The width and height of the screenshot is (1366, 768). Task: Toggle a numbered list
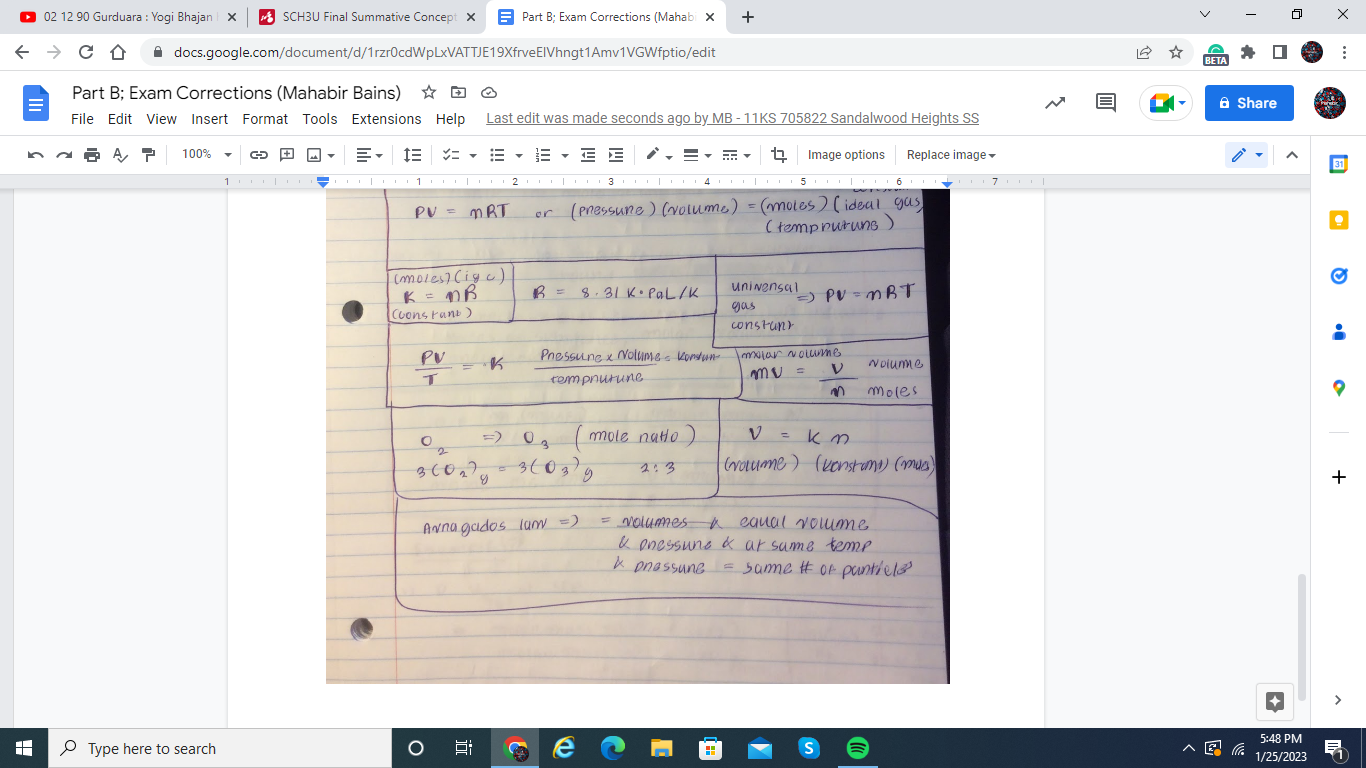coord(543,155)
